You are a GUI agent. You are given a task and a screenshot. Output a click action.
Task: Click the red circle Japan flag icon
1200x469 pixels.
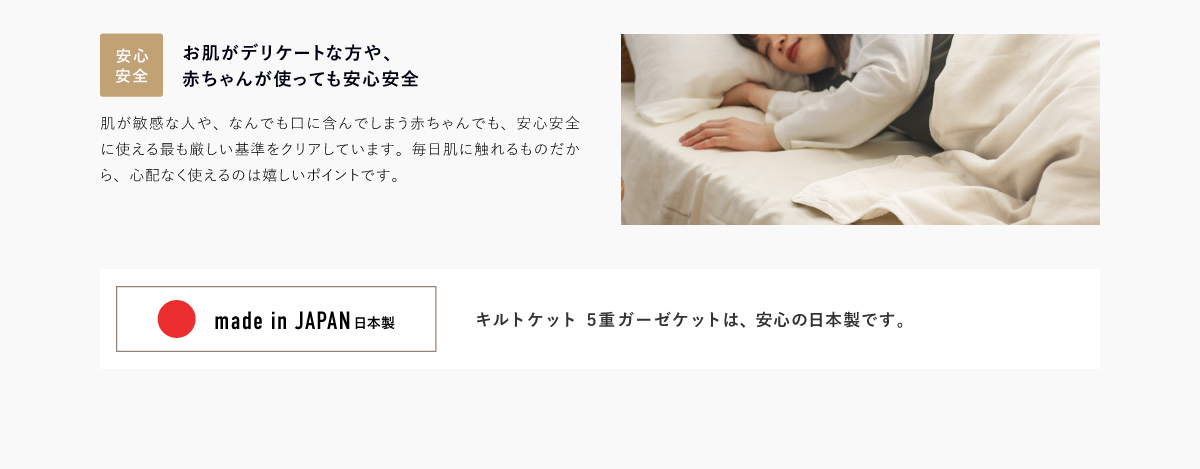coord(176,319)
